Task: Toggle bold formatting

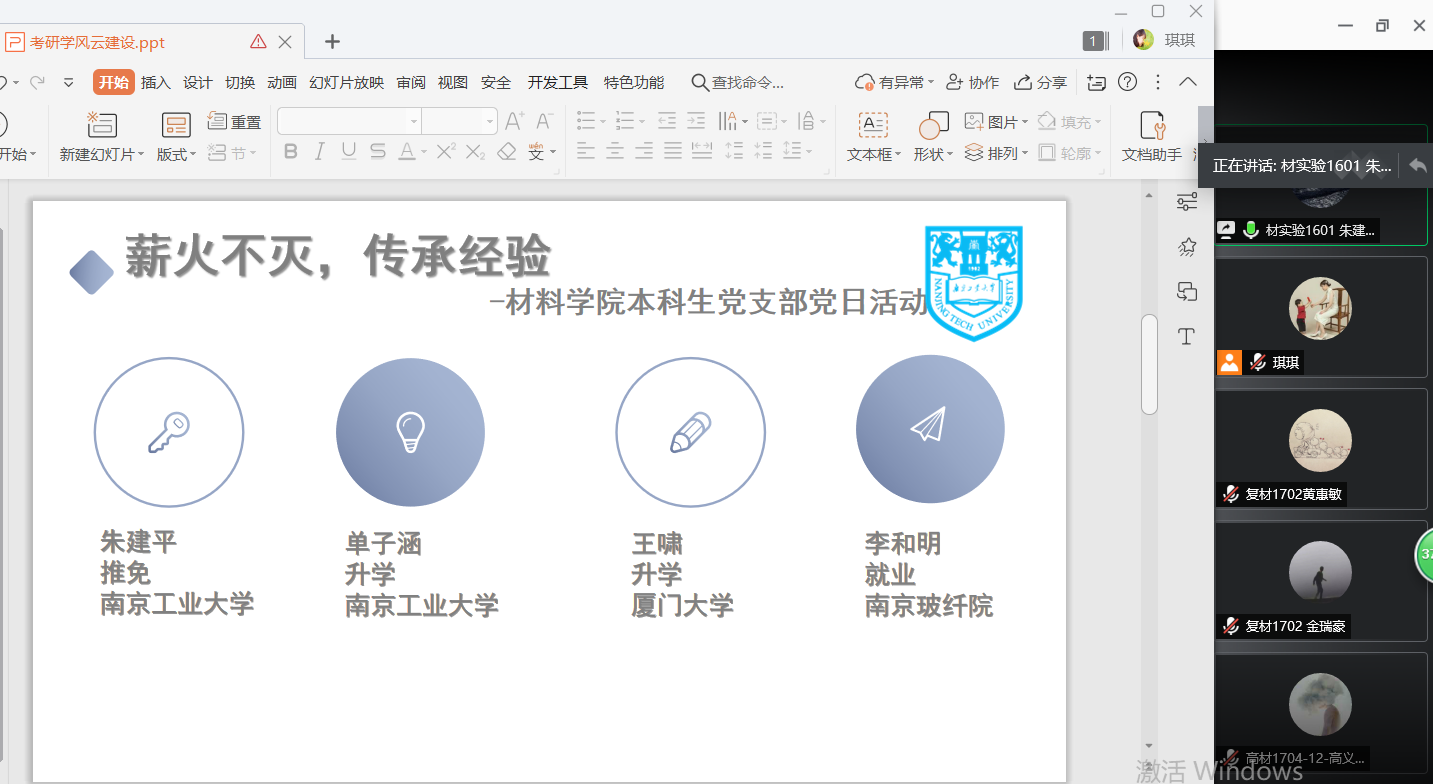Action: (291, 152)
